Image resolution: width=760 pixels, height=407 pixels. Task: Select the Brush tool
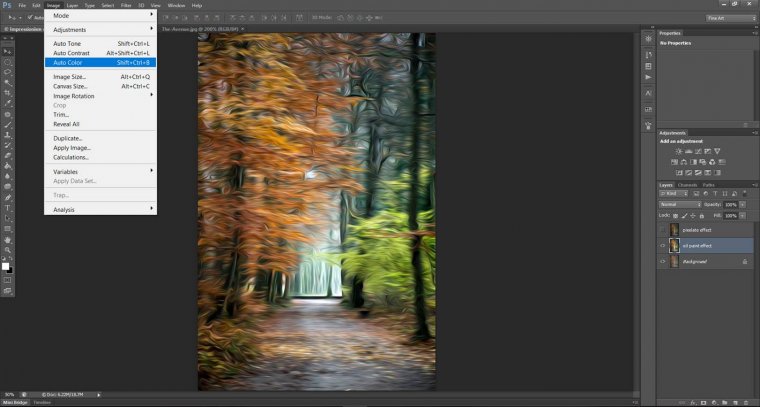[7, 125]
